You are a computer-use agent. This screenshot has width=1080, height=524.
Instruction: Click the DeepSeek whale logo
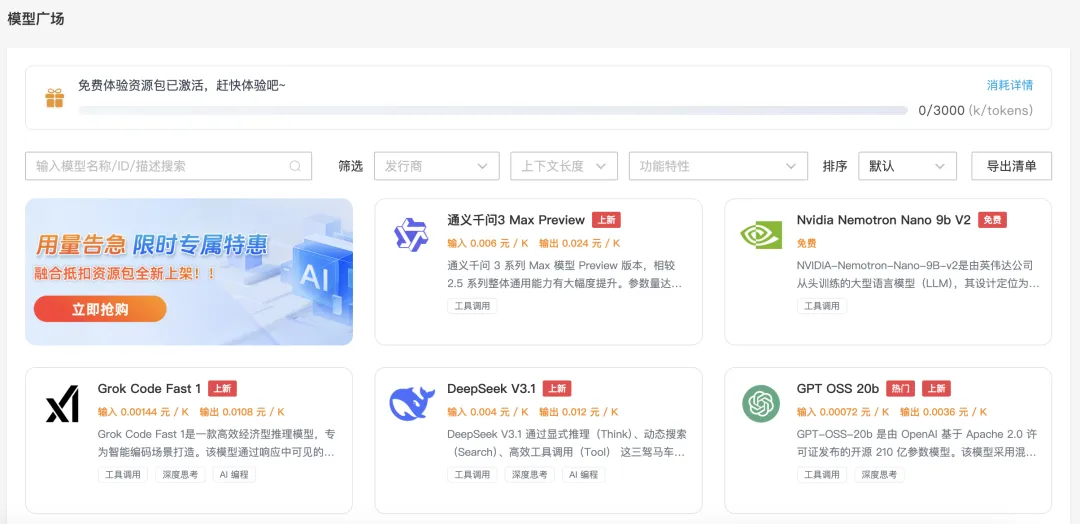[x=411, y=403]
